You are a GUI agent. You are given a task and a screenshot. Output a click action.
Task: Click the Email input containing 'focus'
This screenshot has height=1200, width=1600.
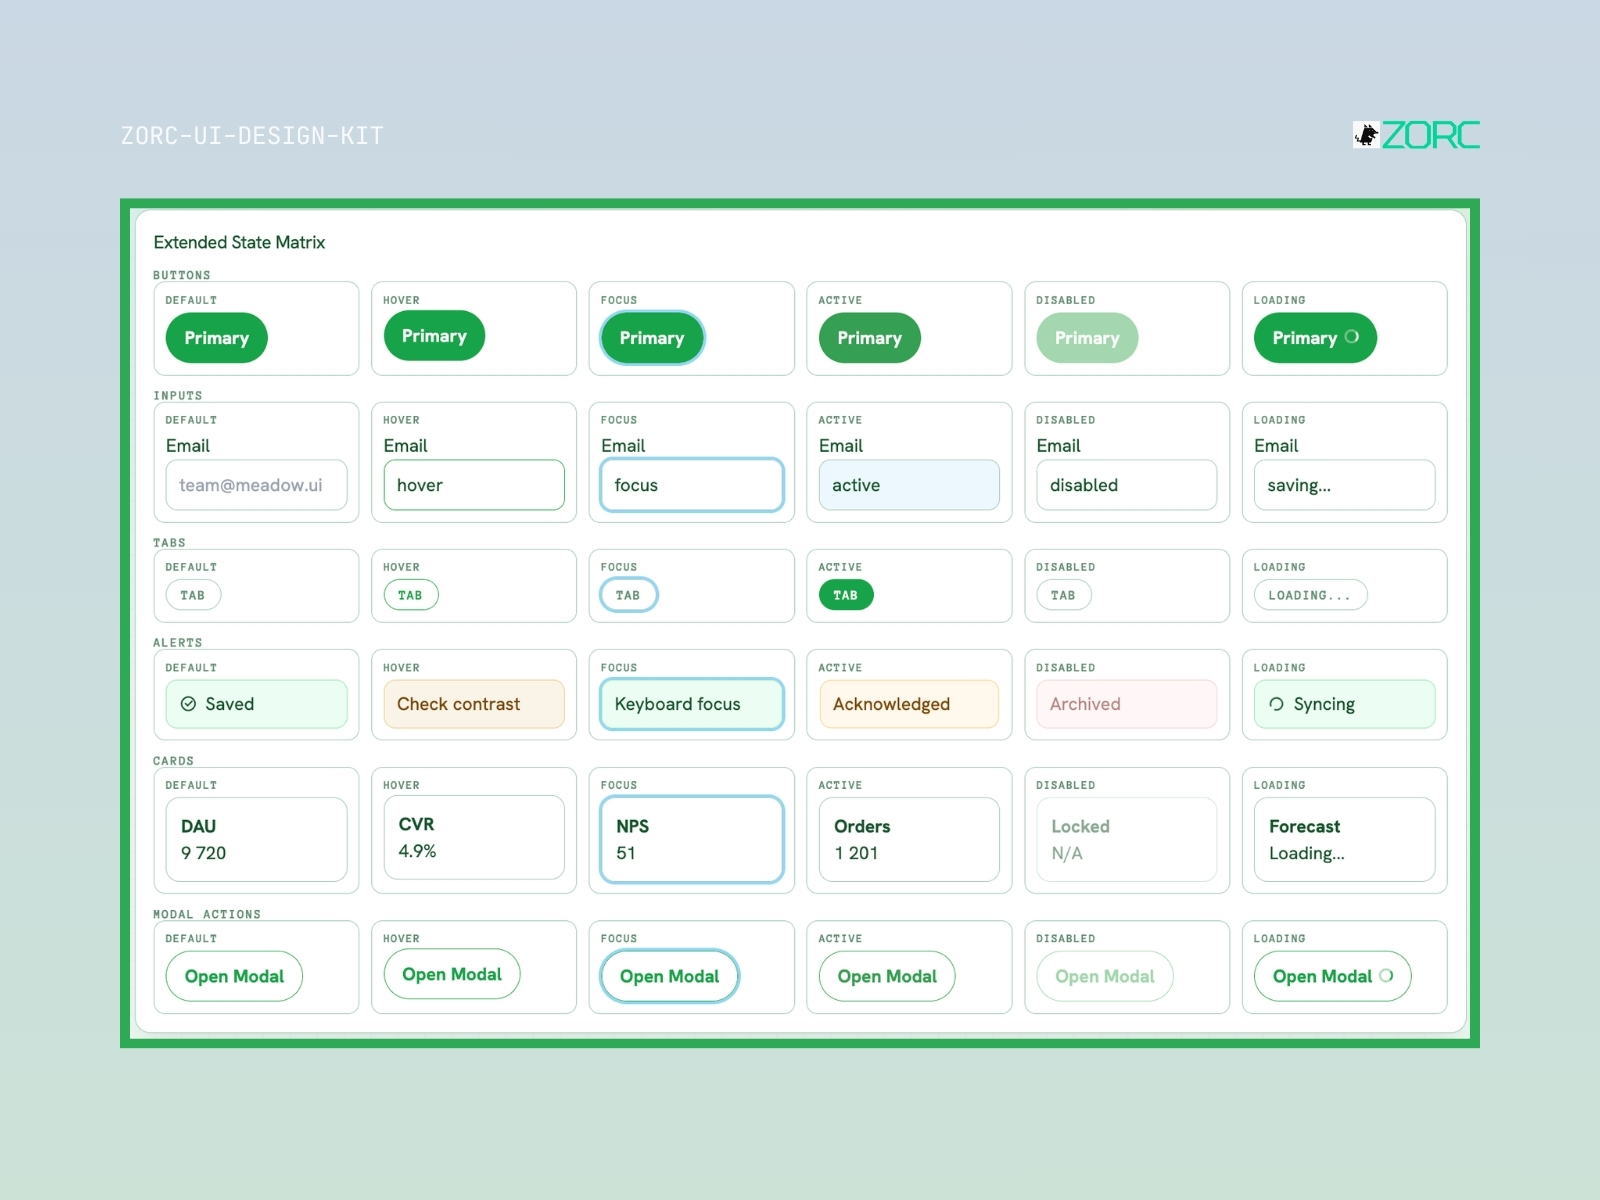tap(692, 485)
